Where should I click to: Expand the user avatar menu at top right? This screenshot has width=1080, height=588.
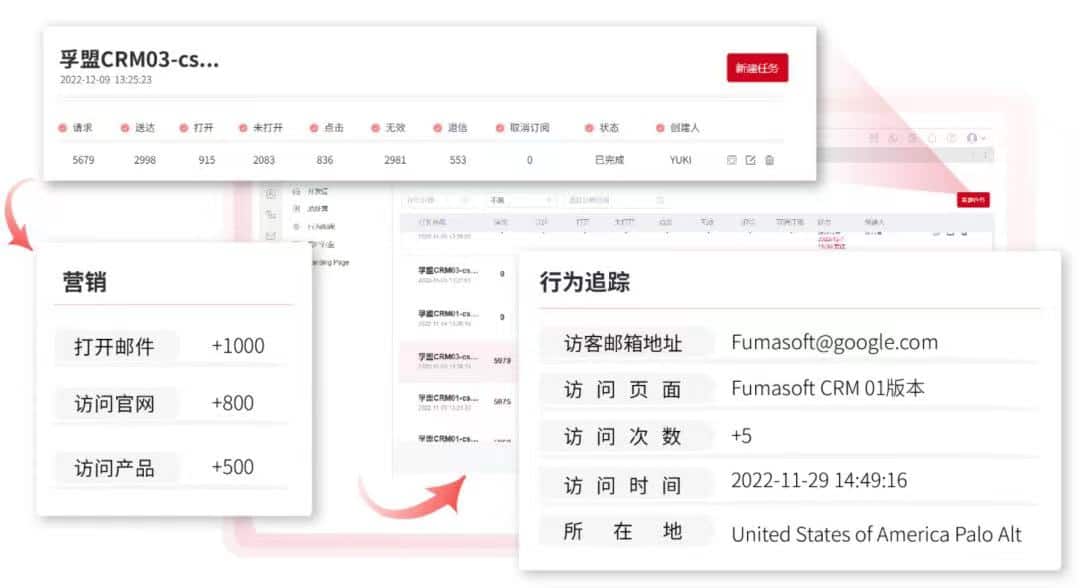tap(975, 138)
